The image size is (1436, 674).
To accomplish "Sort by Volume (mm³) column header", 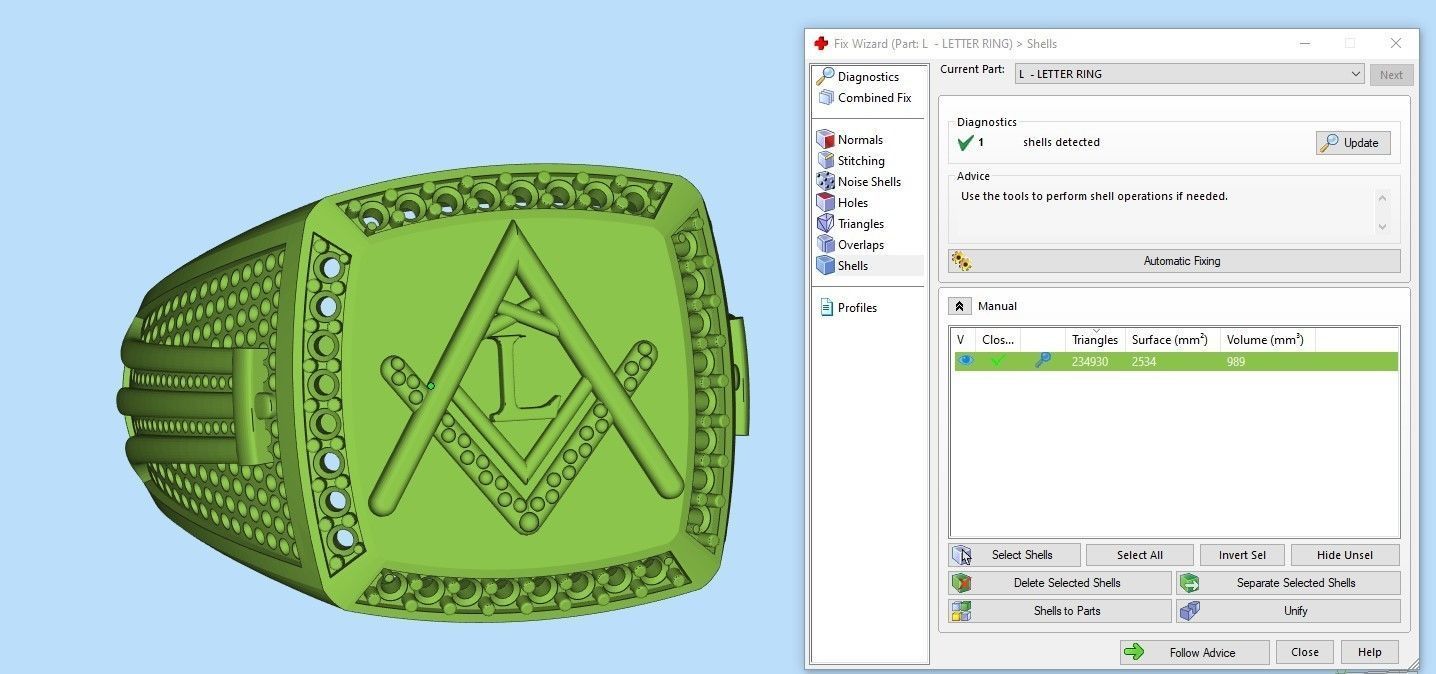I will 1268,340.
